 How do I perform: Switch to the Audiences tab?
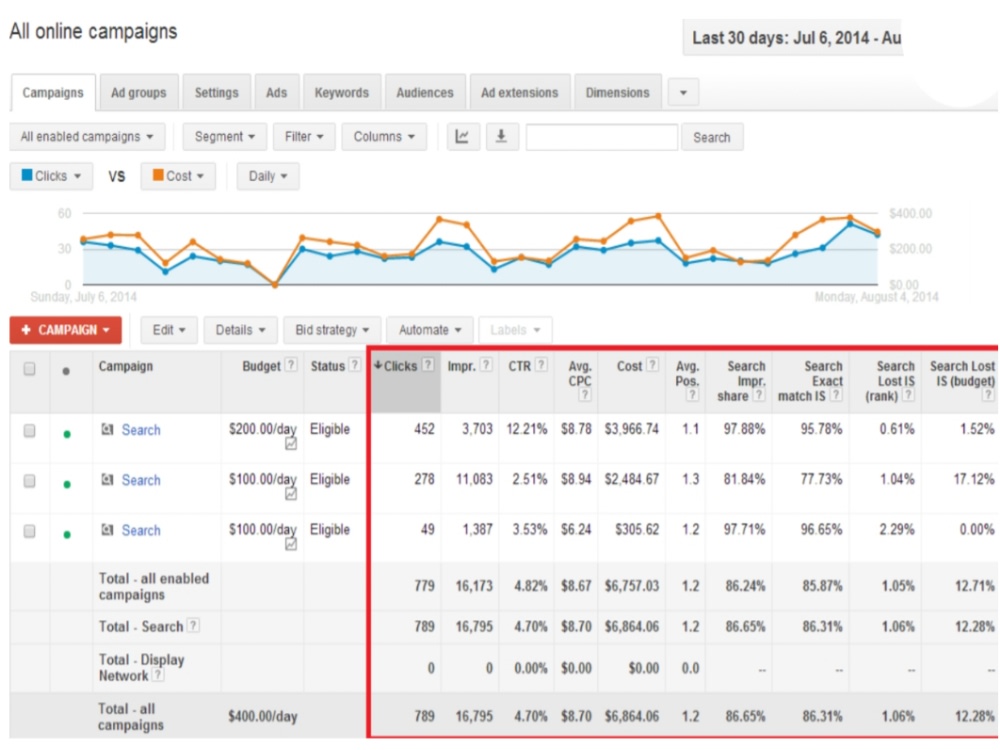(425, 92)
